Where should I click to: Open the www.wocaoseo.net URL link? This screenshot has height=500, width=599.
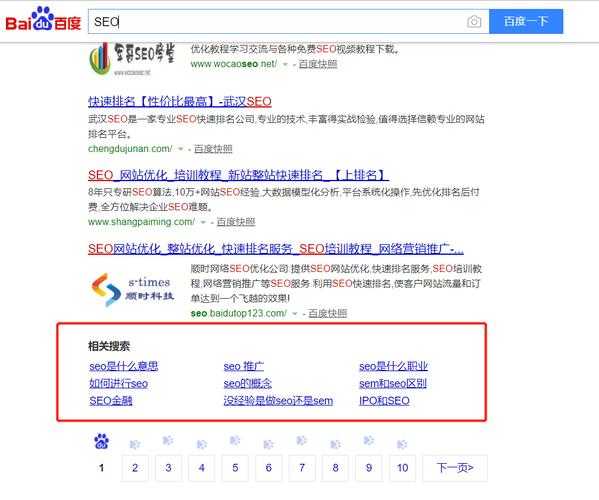pos(234,64)
